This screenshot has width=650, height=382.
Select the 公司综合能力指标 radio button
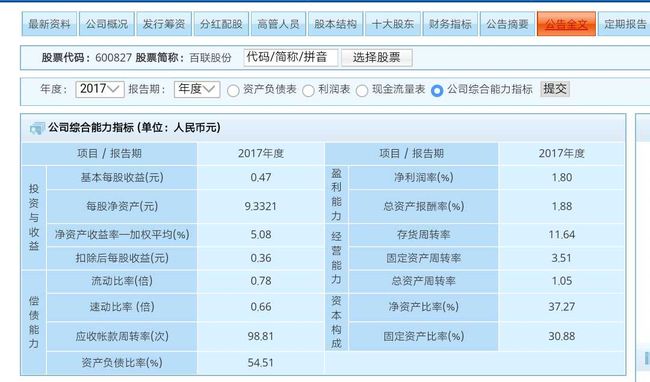coord(437,91)
